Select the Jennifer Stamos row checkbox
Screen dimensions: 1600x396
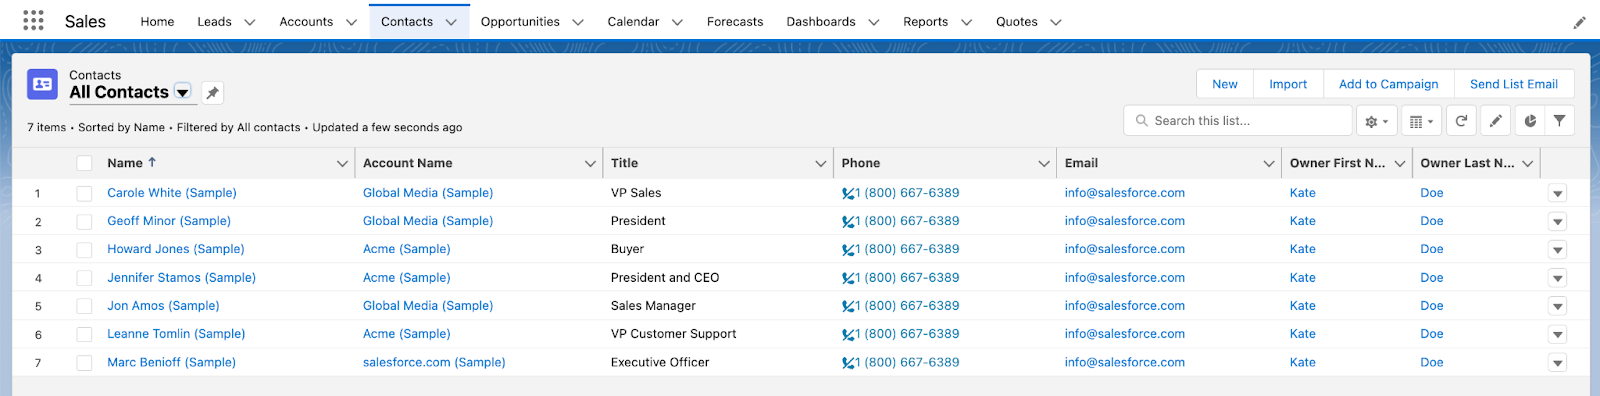(x=84, y=278)
